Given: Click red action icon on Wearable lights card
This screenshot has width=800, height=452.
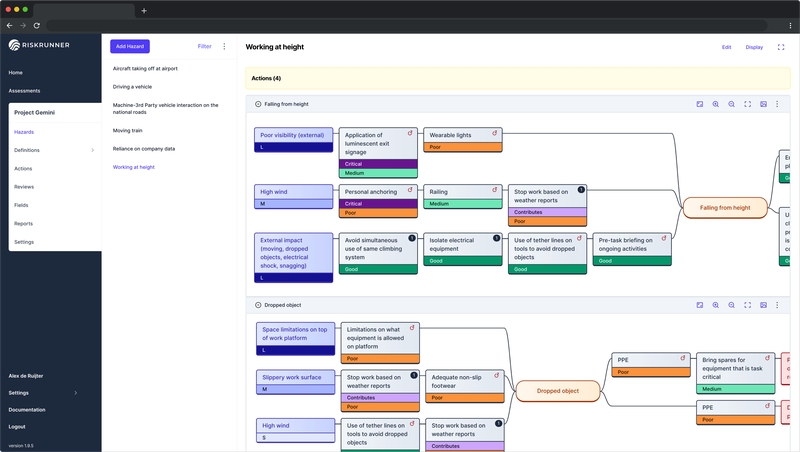Looking at the screenshot, I should tap(494, 133).
